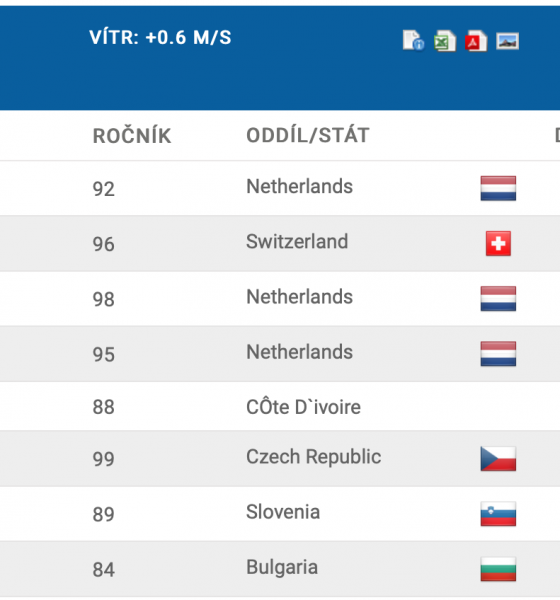Screen dimensions: 560x600
Task: Click the Slovenia flag icon
Action: (498, 514)
